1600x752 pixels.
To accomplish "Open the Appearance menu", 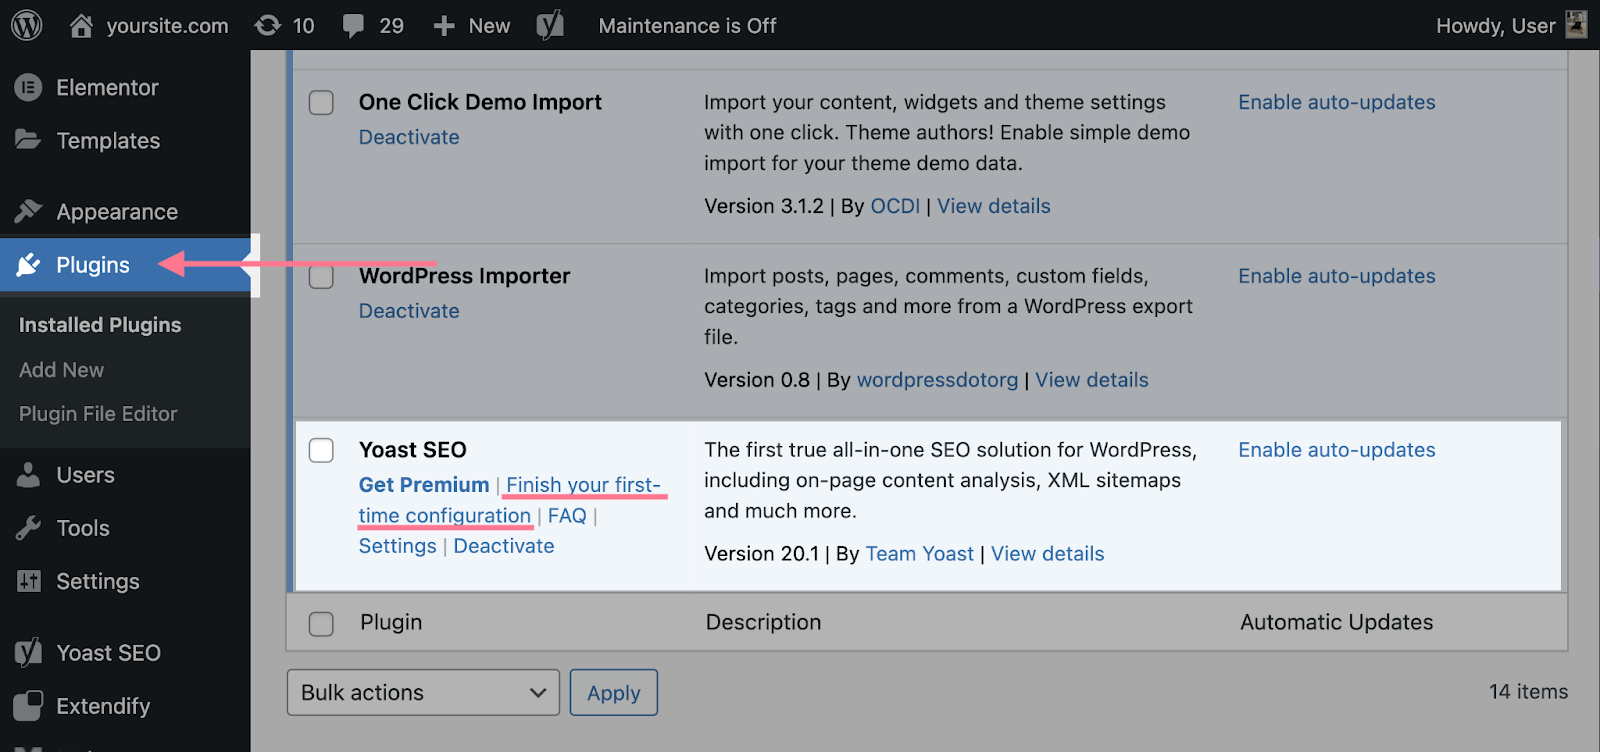I will [x=117, y=212].
